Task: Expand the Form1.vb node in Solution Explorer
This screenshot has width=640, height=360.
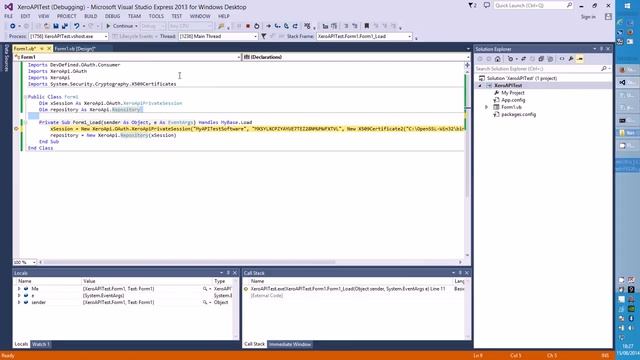Action: [486, 107]
